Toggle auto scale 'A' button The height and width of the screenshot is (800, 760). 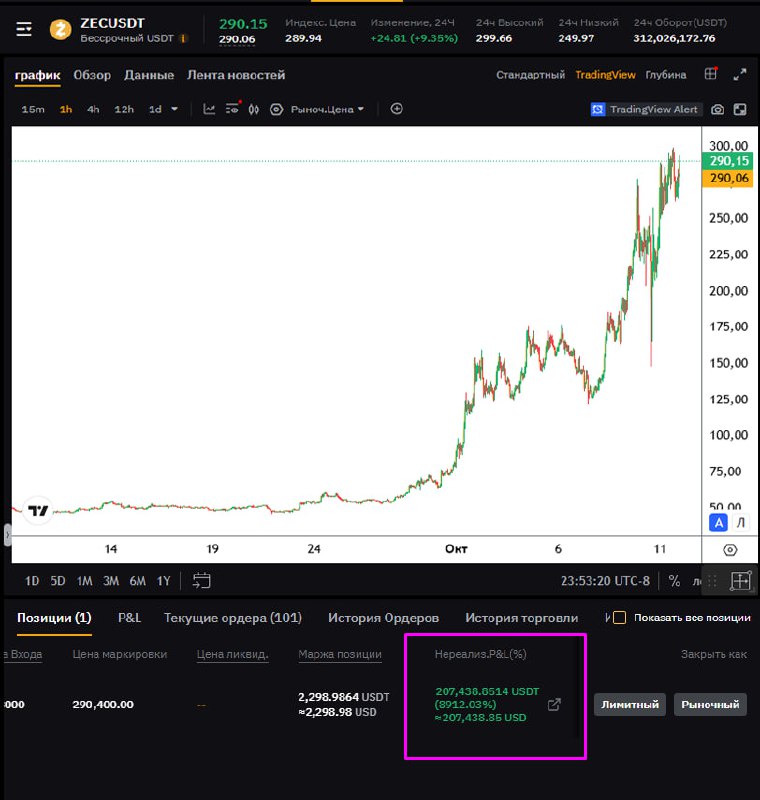[718, 522]
